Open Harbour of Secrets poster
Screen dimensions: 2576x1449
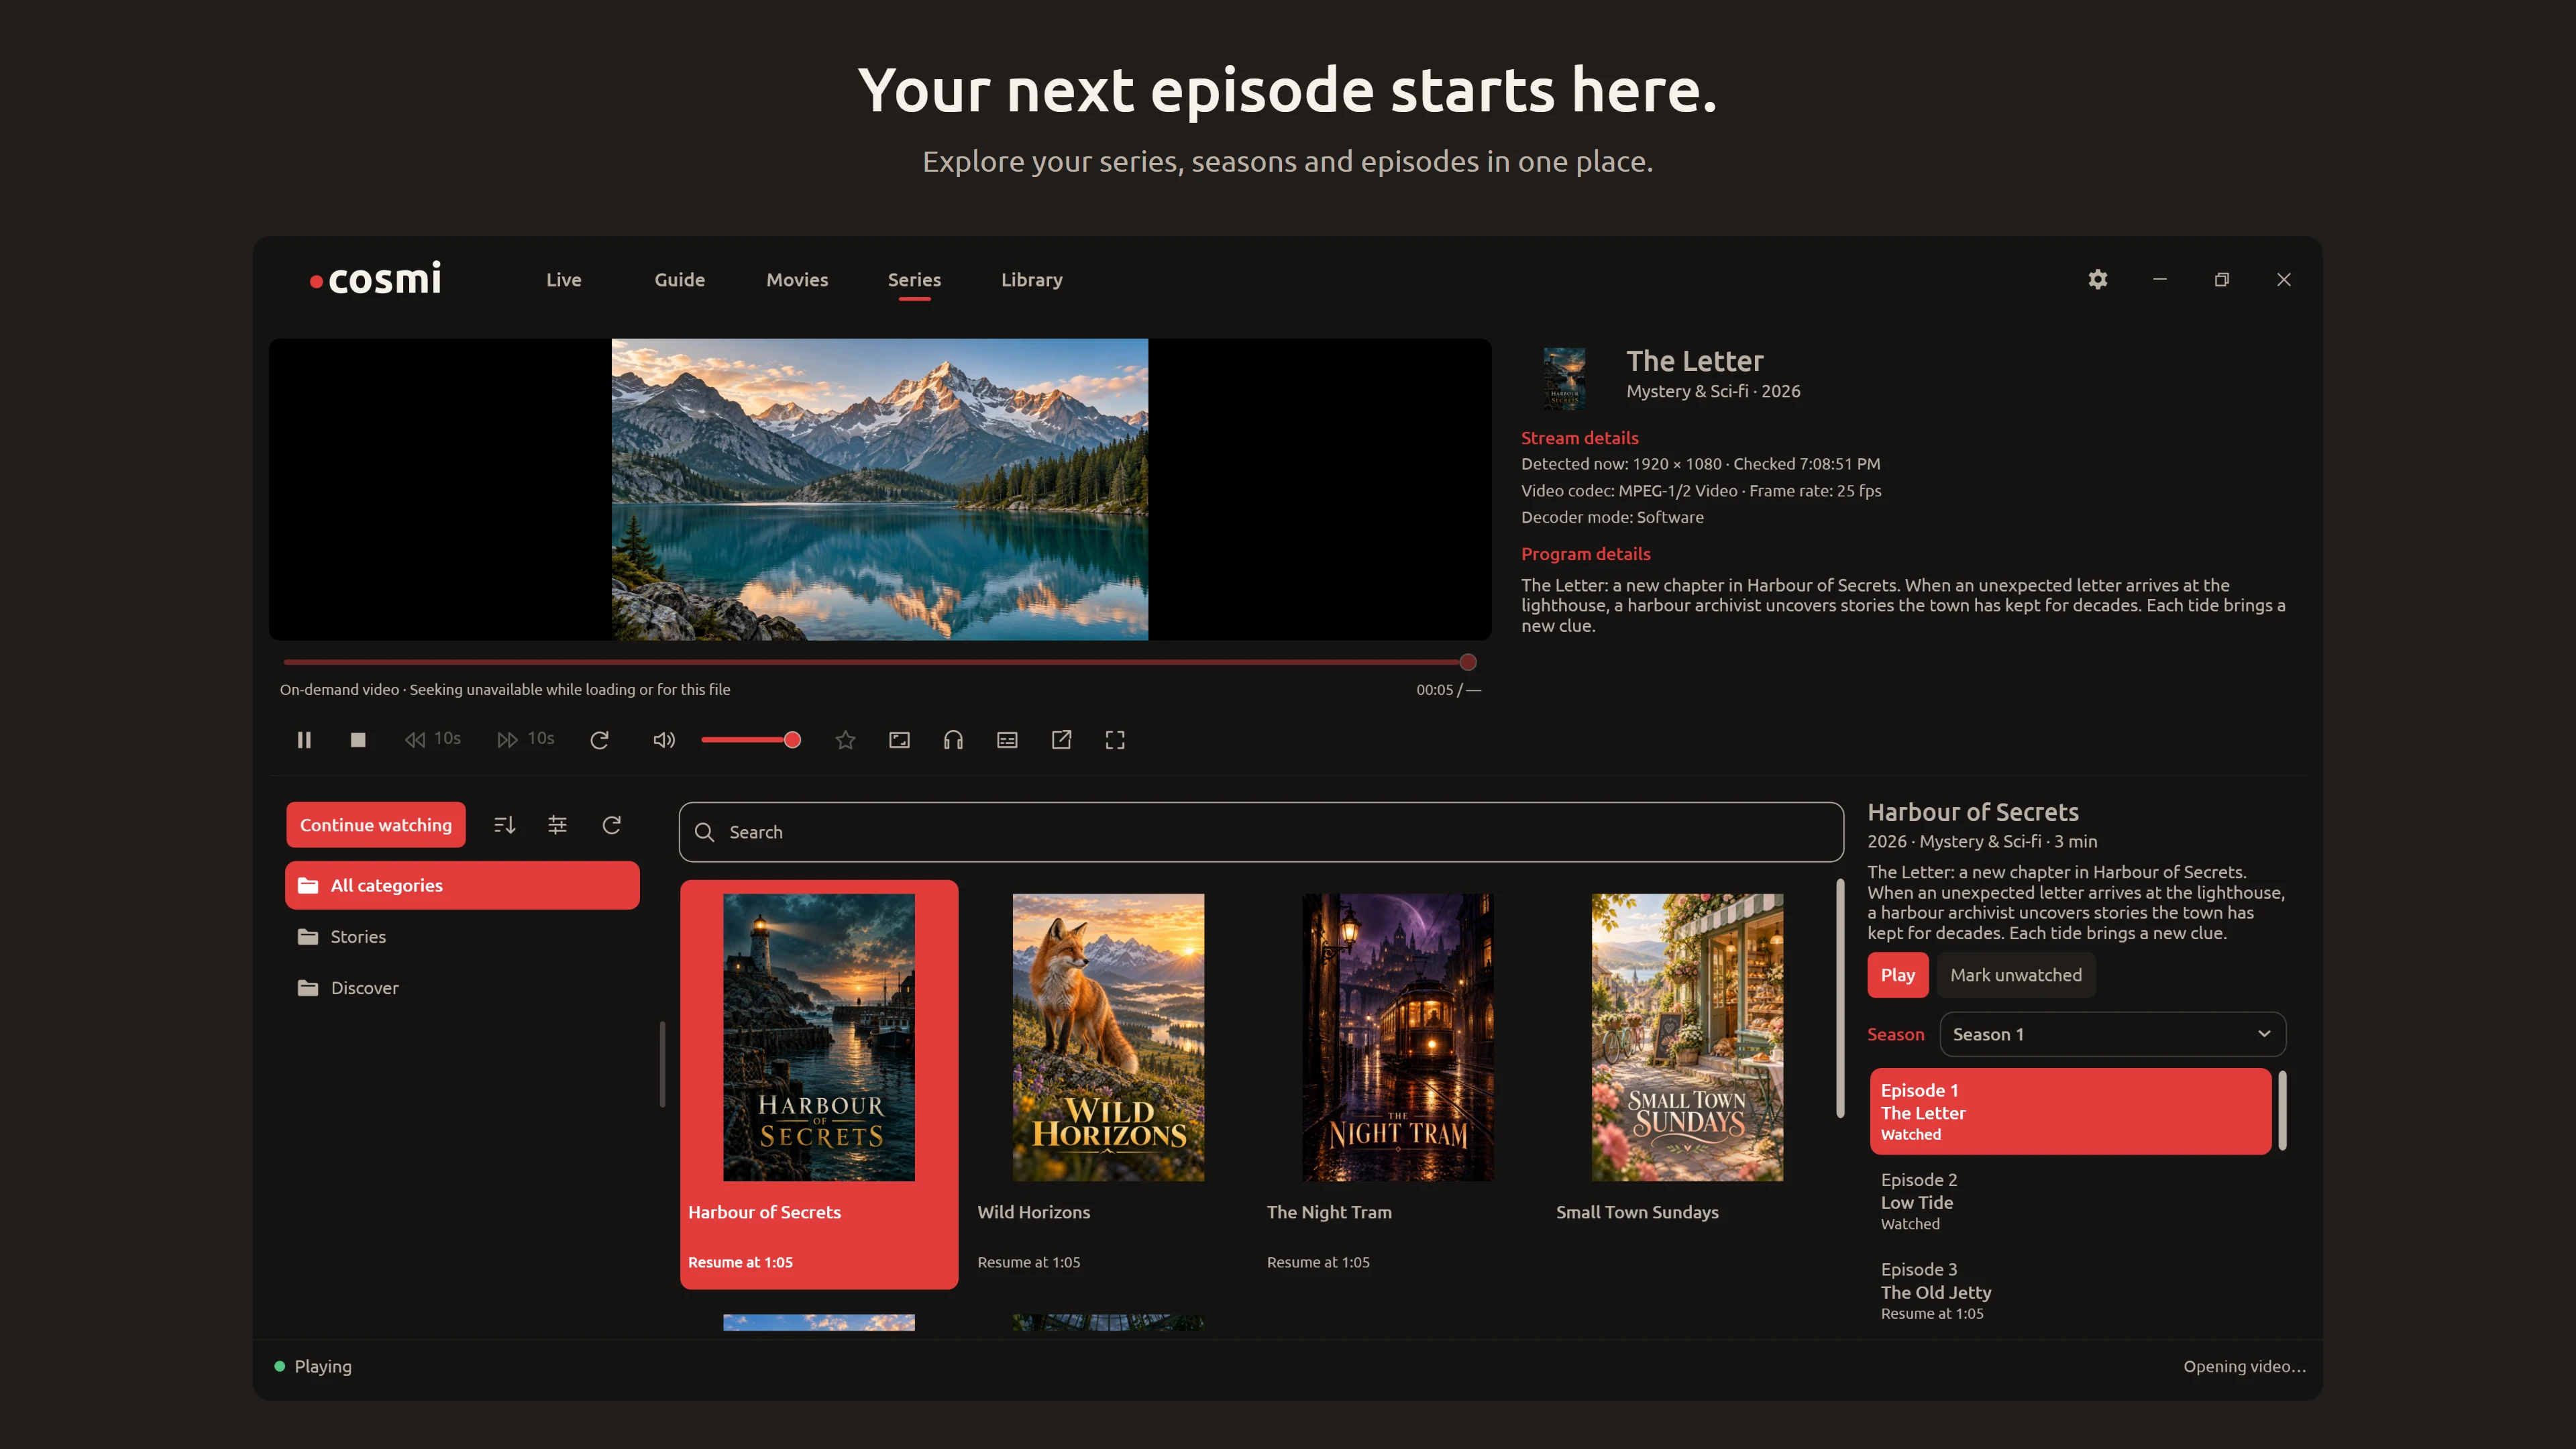(819, 1037)
